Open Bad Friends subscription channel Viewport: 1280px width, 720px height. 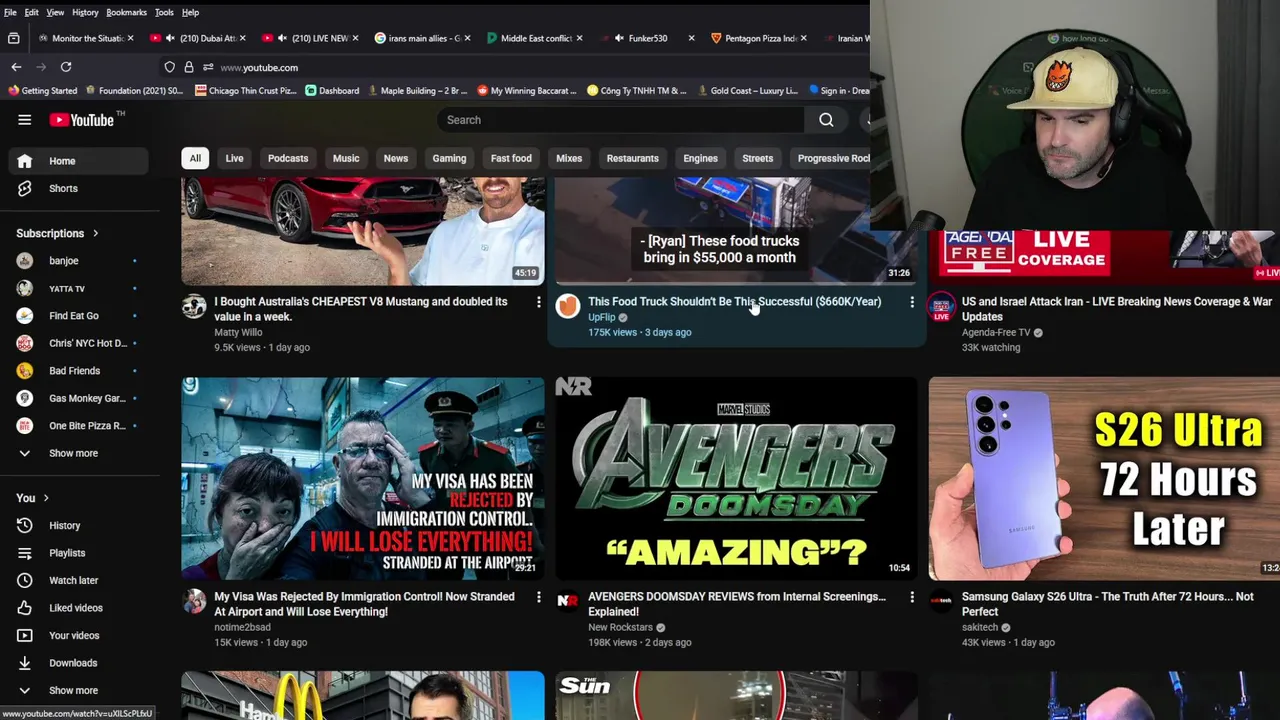coord(75,371)
